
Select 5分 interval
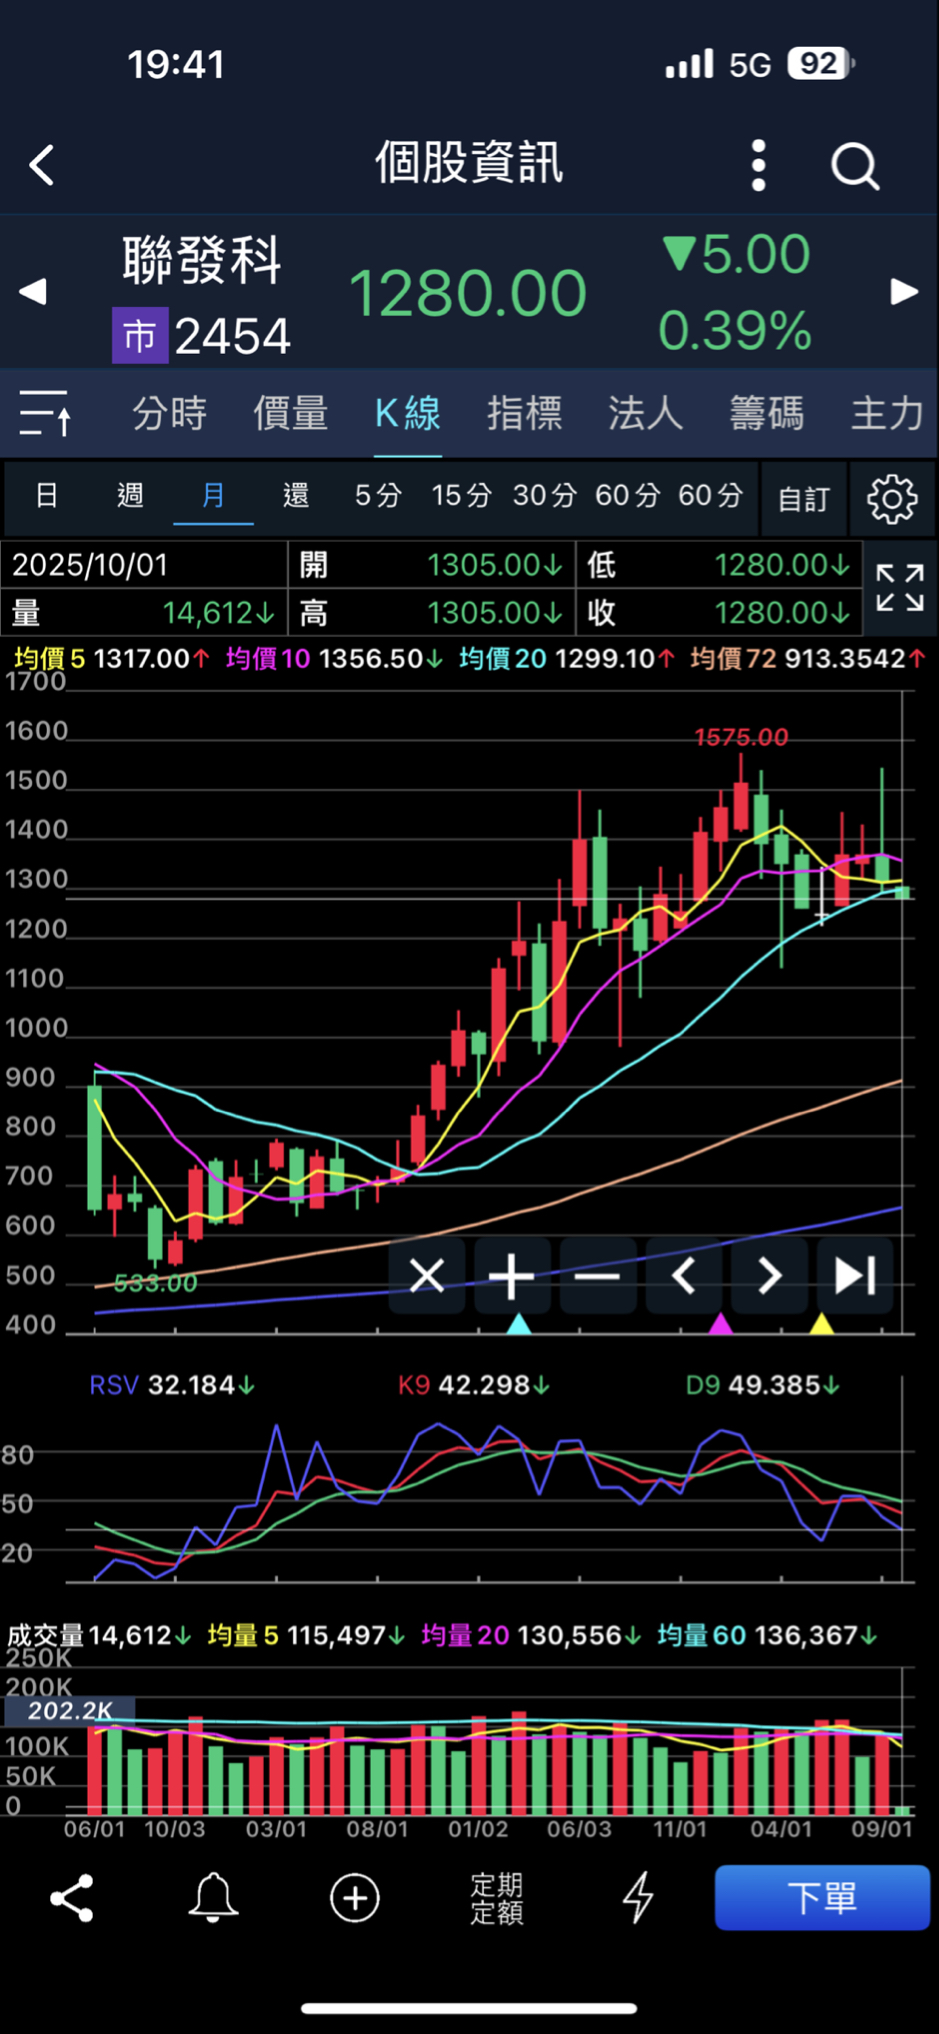(378, 495)
